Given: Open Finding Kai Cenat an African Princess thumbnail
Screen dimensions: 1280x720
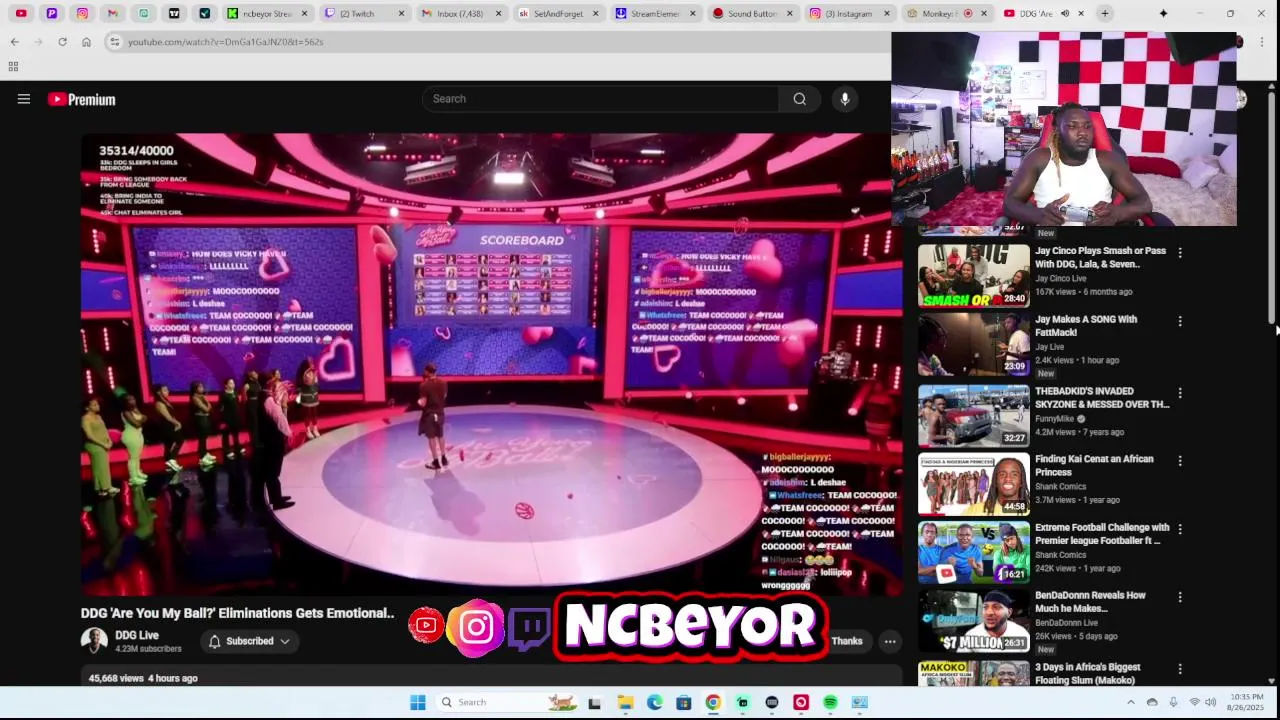Looking at the screenshot, I should (973, 484).
